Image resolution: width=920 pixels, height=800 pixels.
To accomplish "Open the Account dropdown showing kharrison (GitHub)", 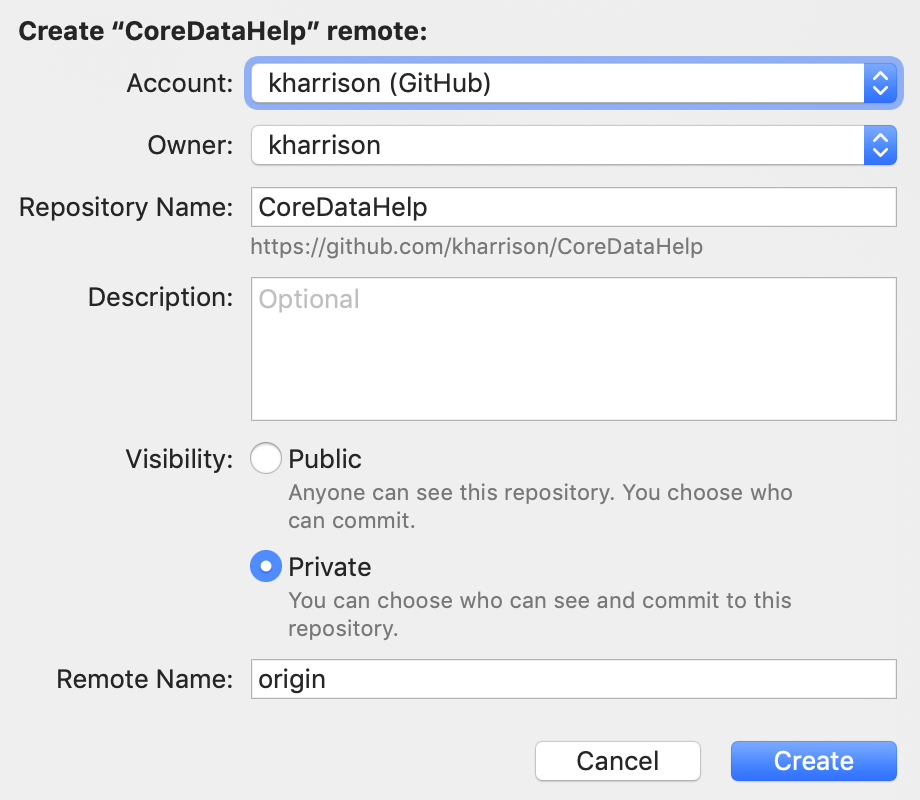I will (556, 84).
